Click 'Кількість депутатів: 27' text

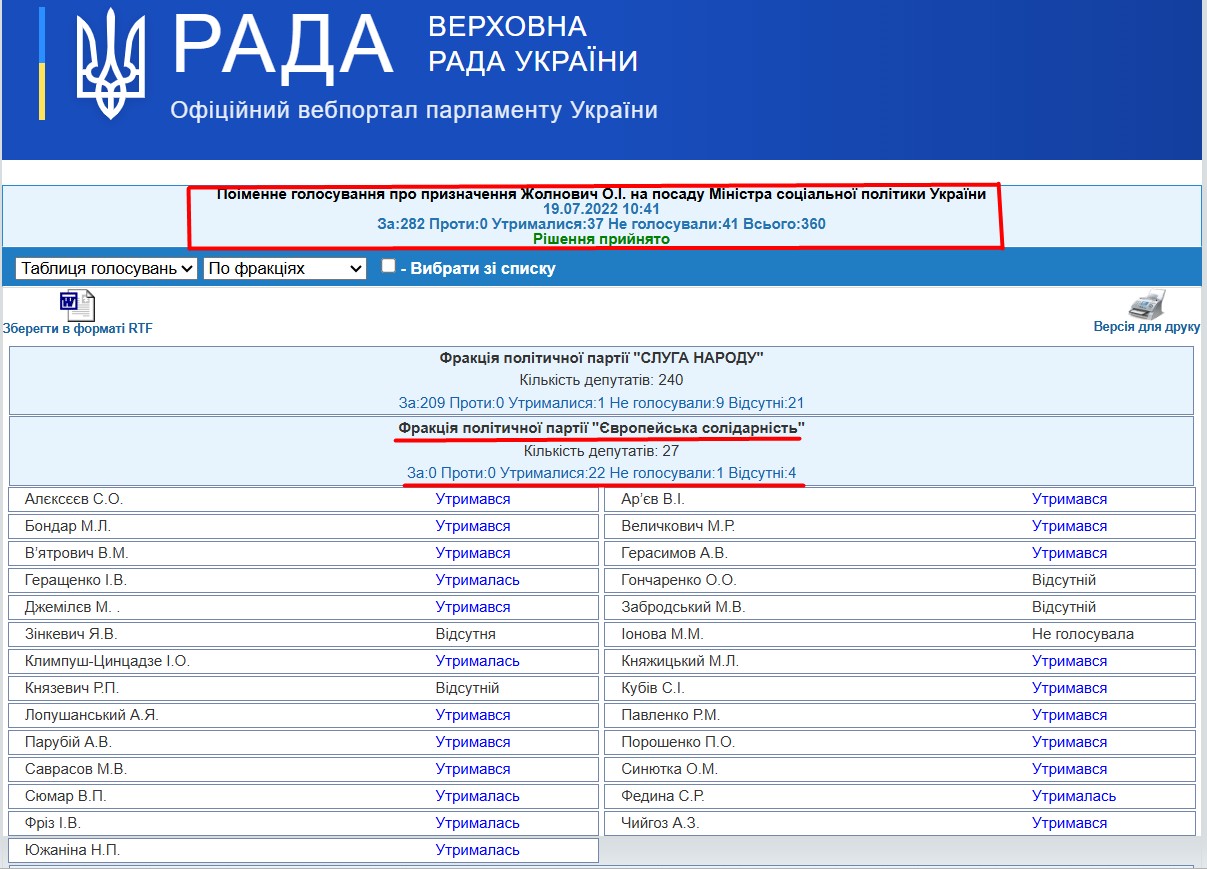[x=601, y=451]
